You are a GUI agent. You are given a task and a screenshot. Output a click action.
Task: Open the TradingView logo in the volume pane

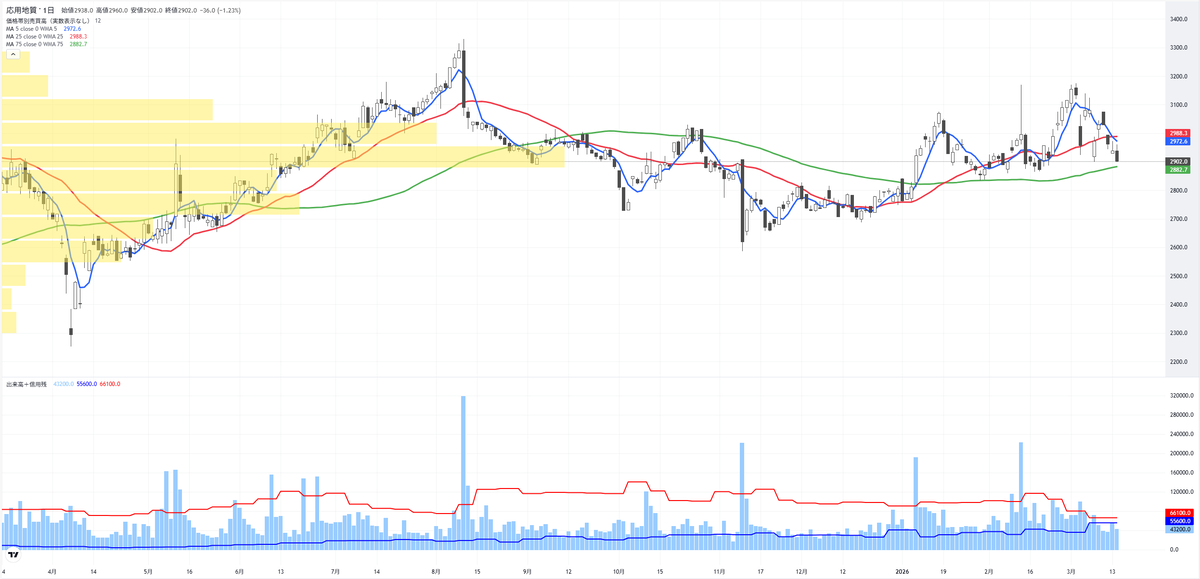[x=14, y=555]
